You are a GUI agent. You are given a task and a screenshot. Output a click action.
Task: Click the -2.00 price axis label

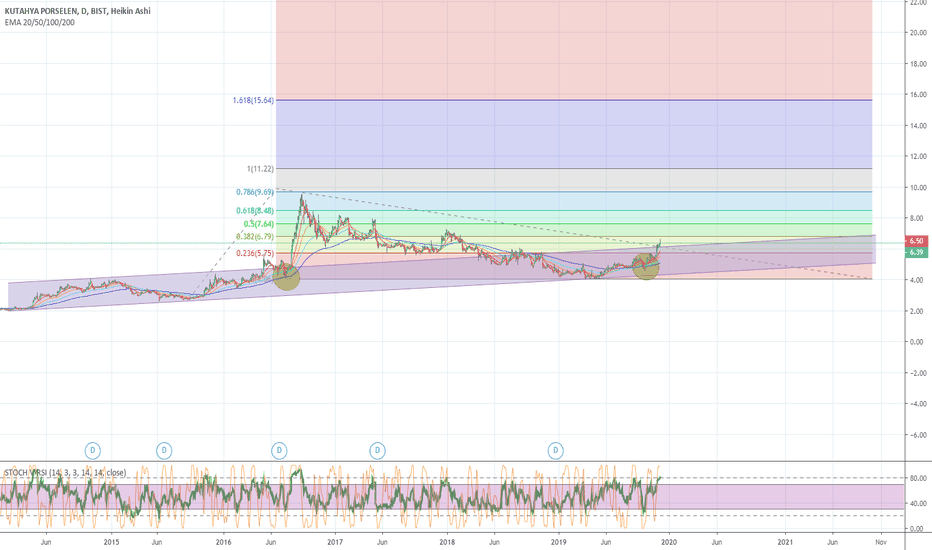tap(918, 373)
